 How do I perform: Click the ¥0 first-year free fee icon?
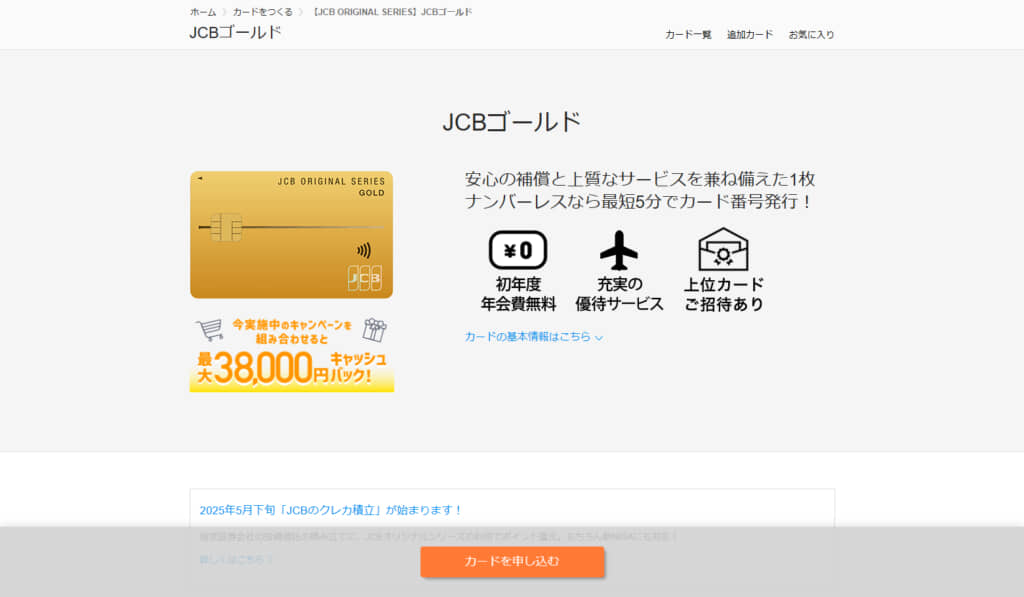pyautogui.click(x=518, y=250)
